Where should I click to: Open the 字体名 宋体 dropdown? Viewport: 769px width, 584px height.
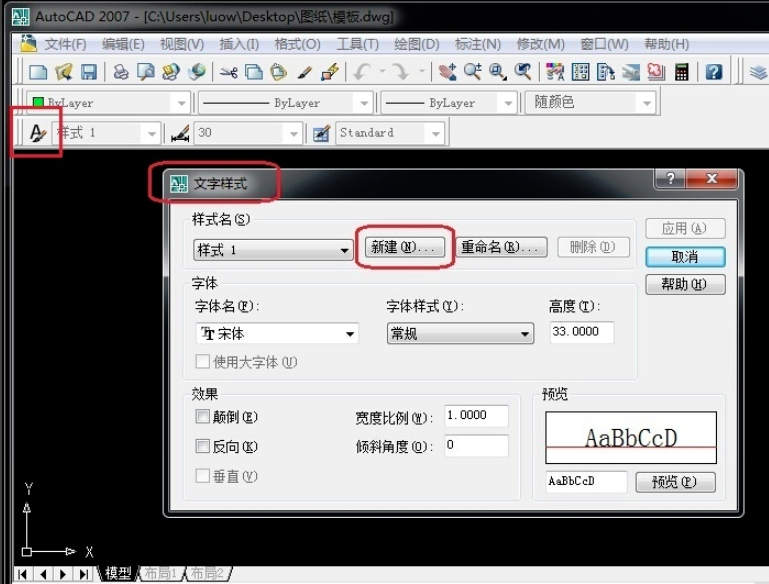(277, 334)
